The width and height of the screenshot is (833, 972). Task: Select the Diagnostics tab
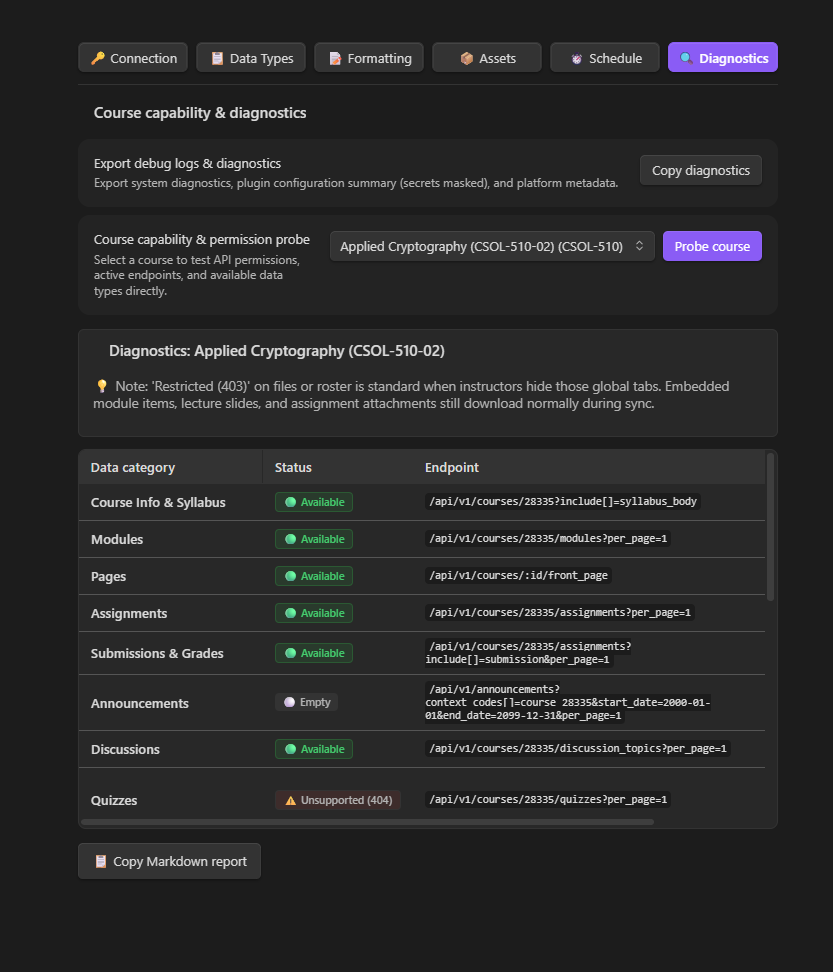click(723, 58)
